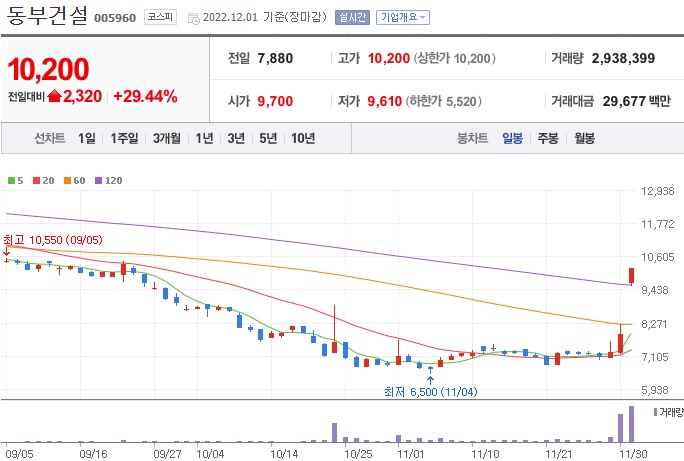The height and width of the screenshot is (461, 684).
Task: Switch to the 일봉 daily candle chart
Action: (512, 138)
